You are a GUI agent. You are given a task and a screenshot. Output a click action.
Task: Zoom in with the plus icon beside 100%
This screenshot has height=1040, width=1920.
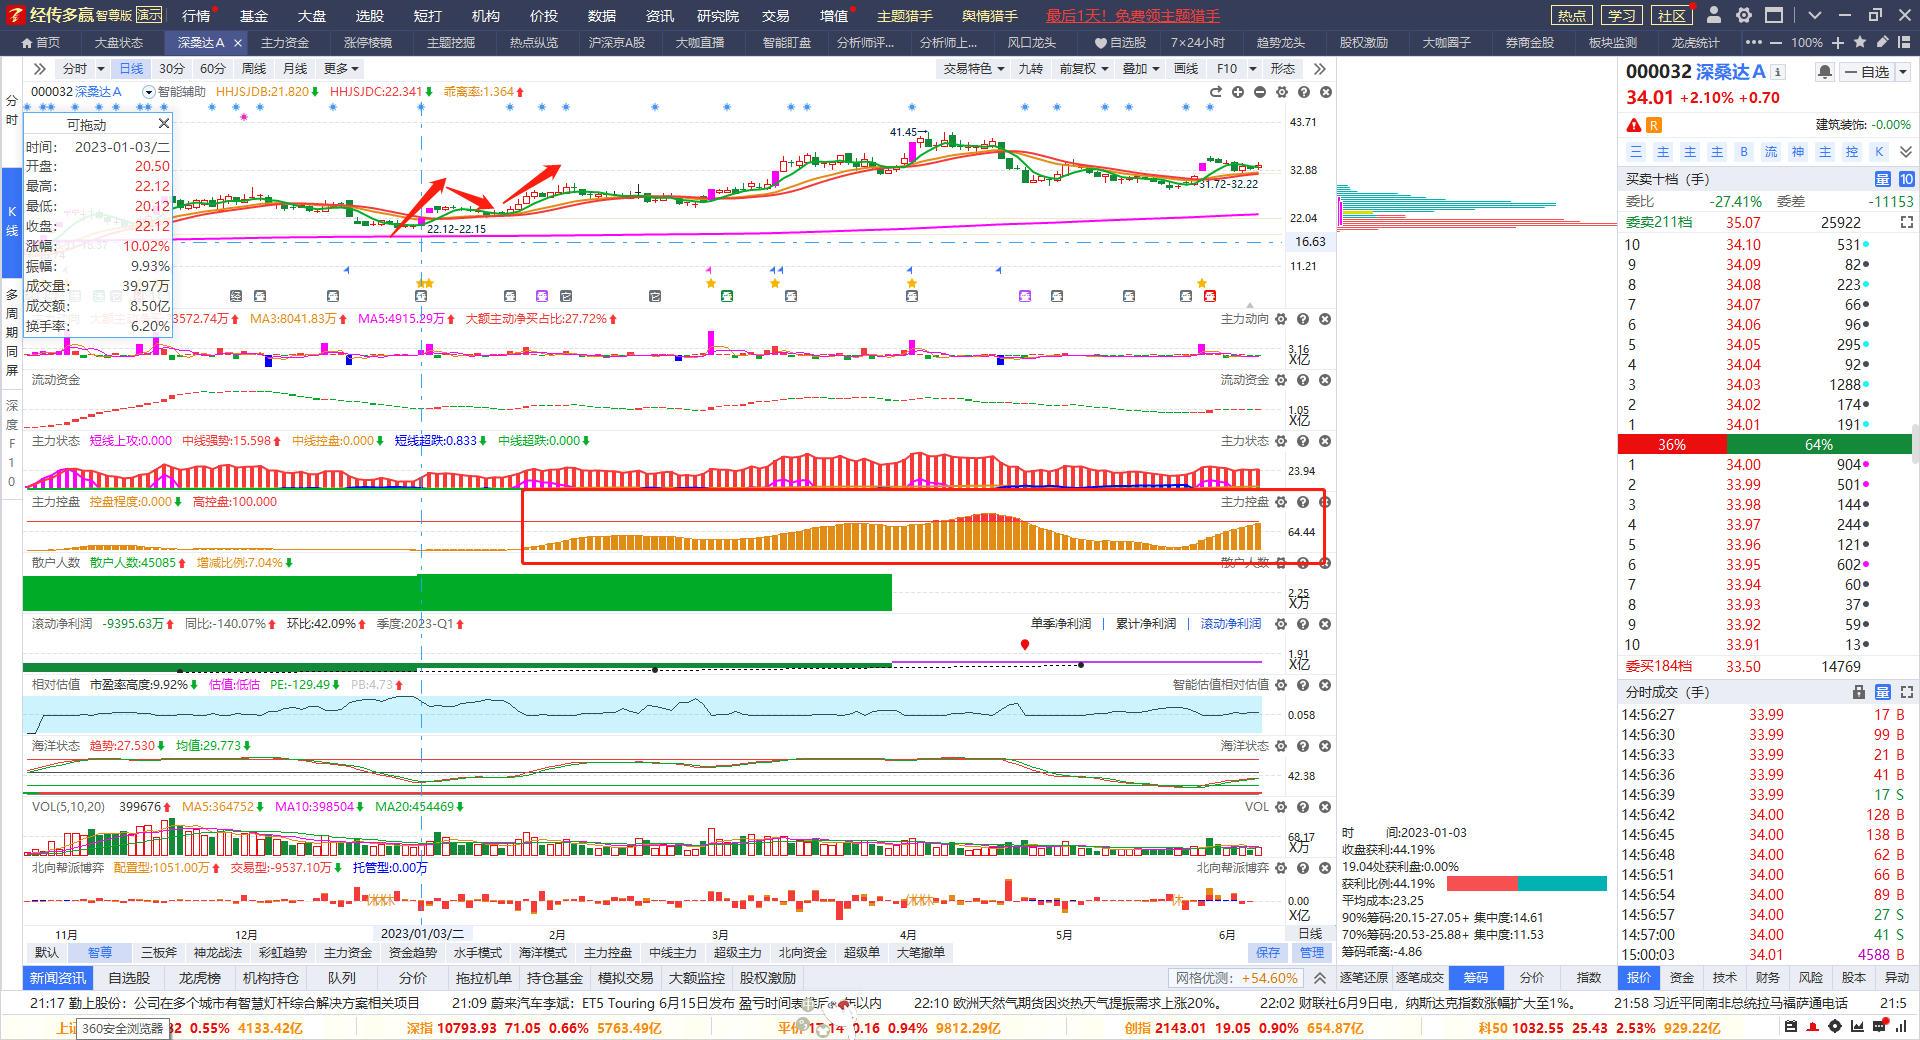tap(1838, 43)
